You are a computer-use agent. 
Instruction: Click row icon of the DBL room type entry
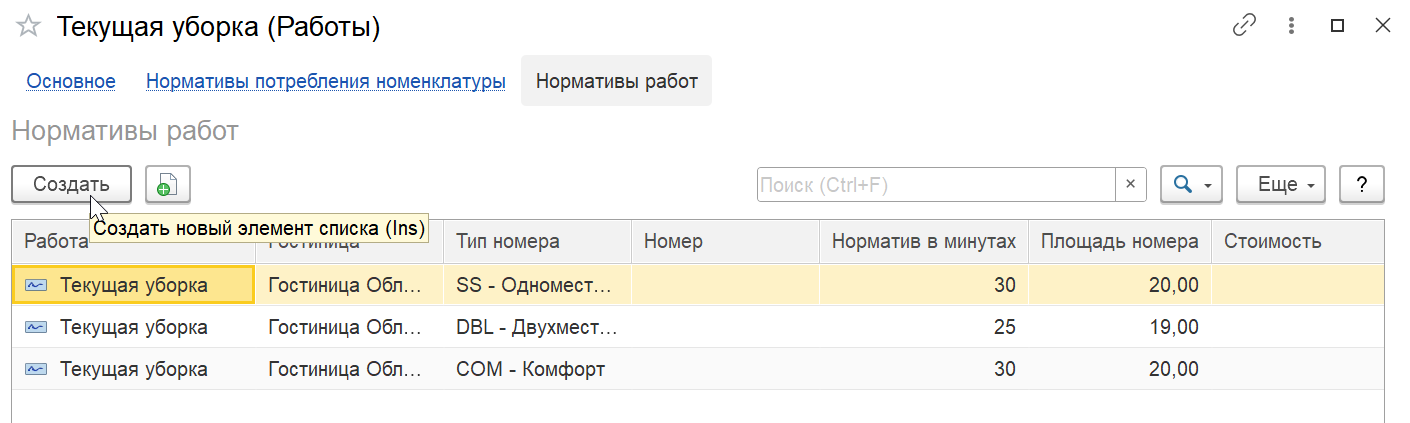[x=36, y=327]
